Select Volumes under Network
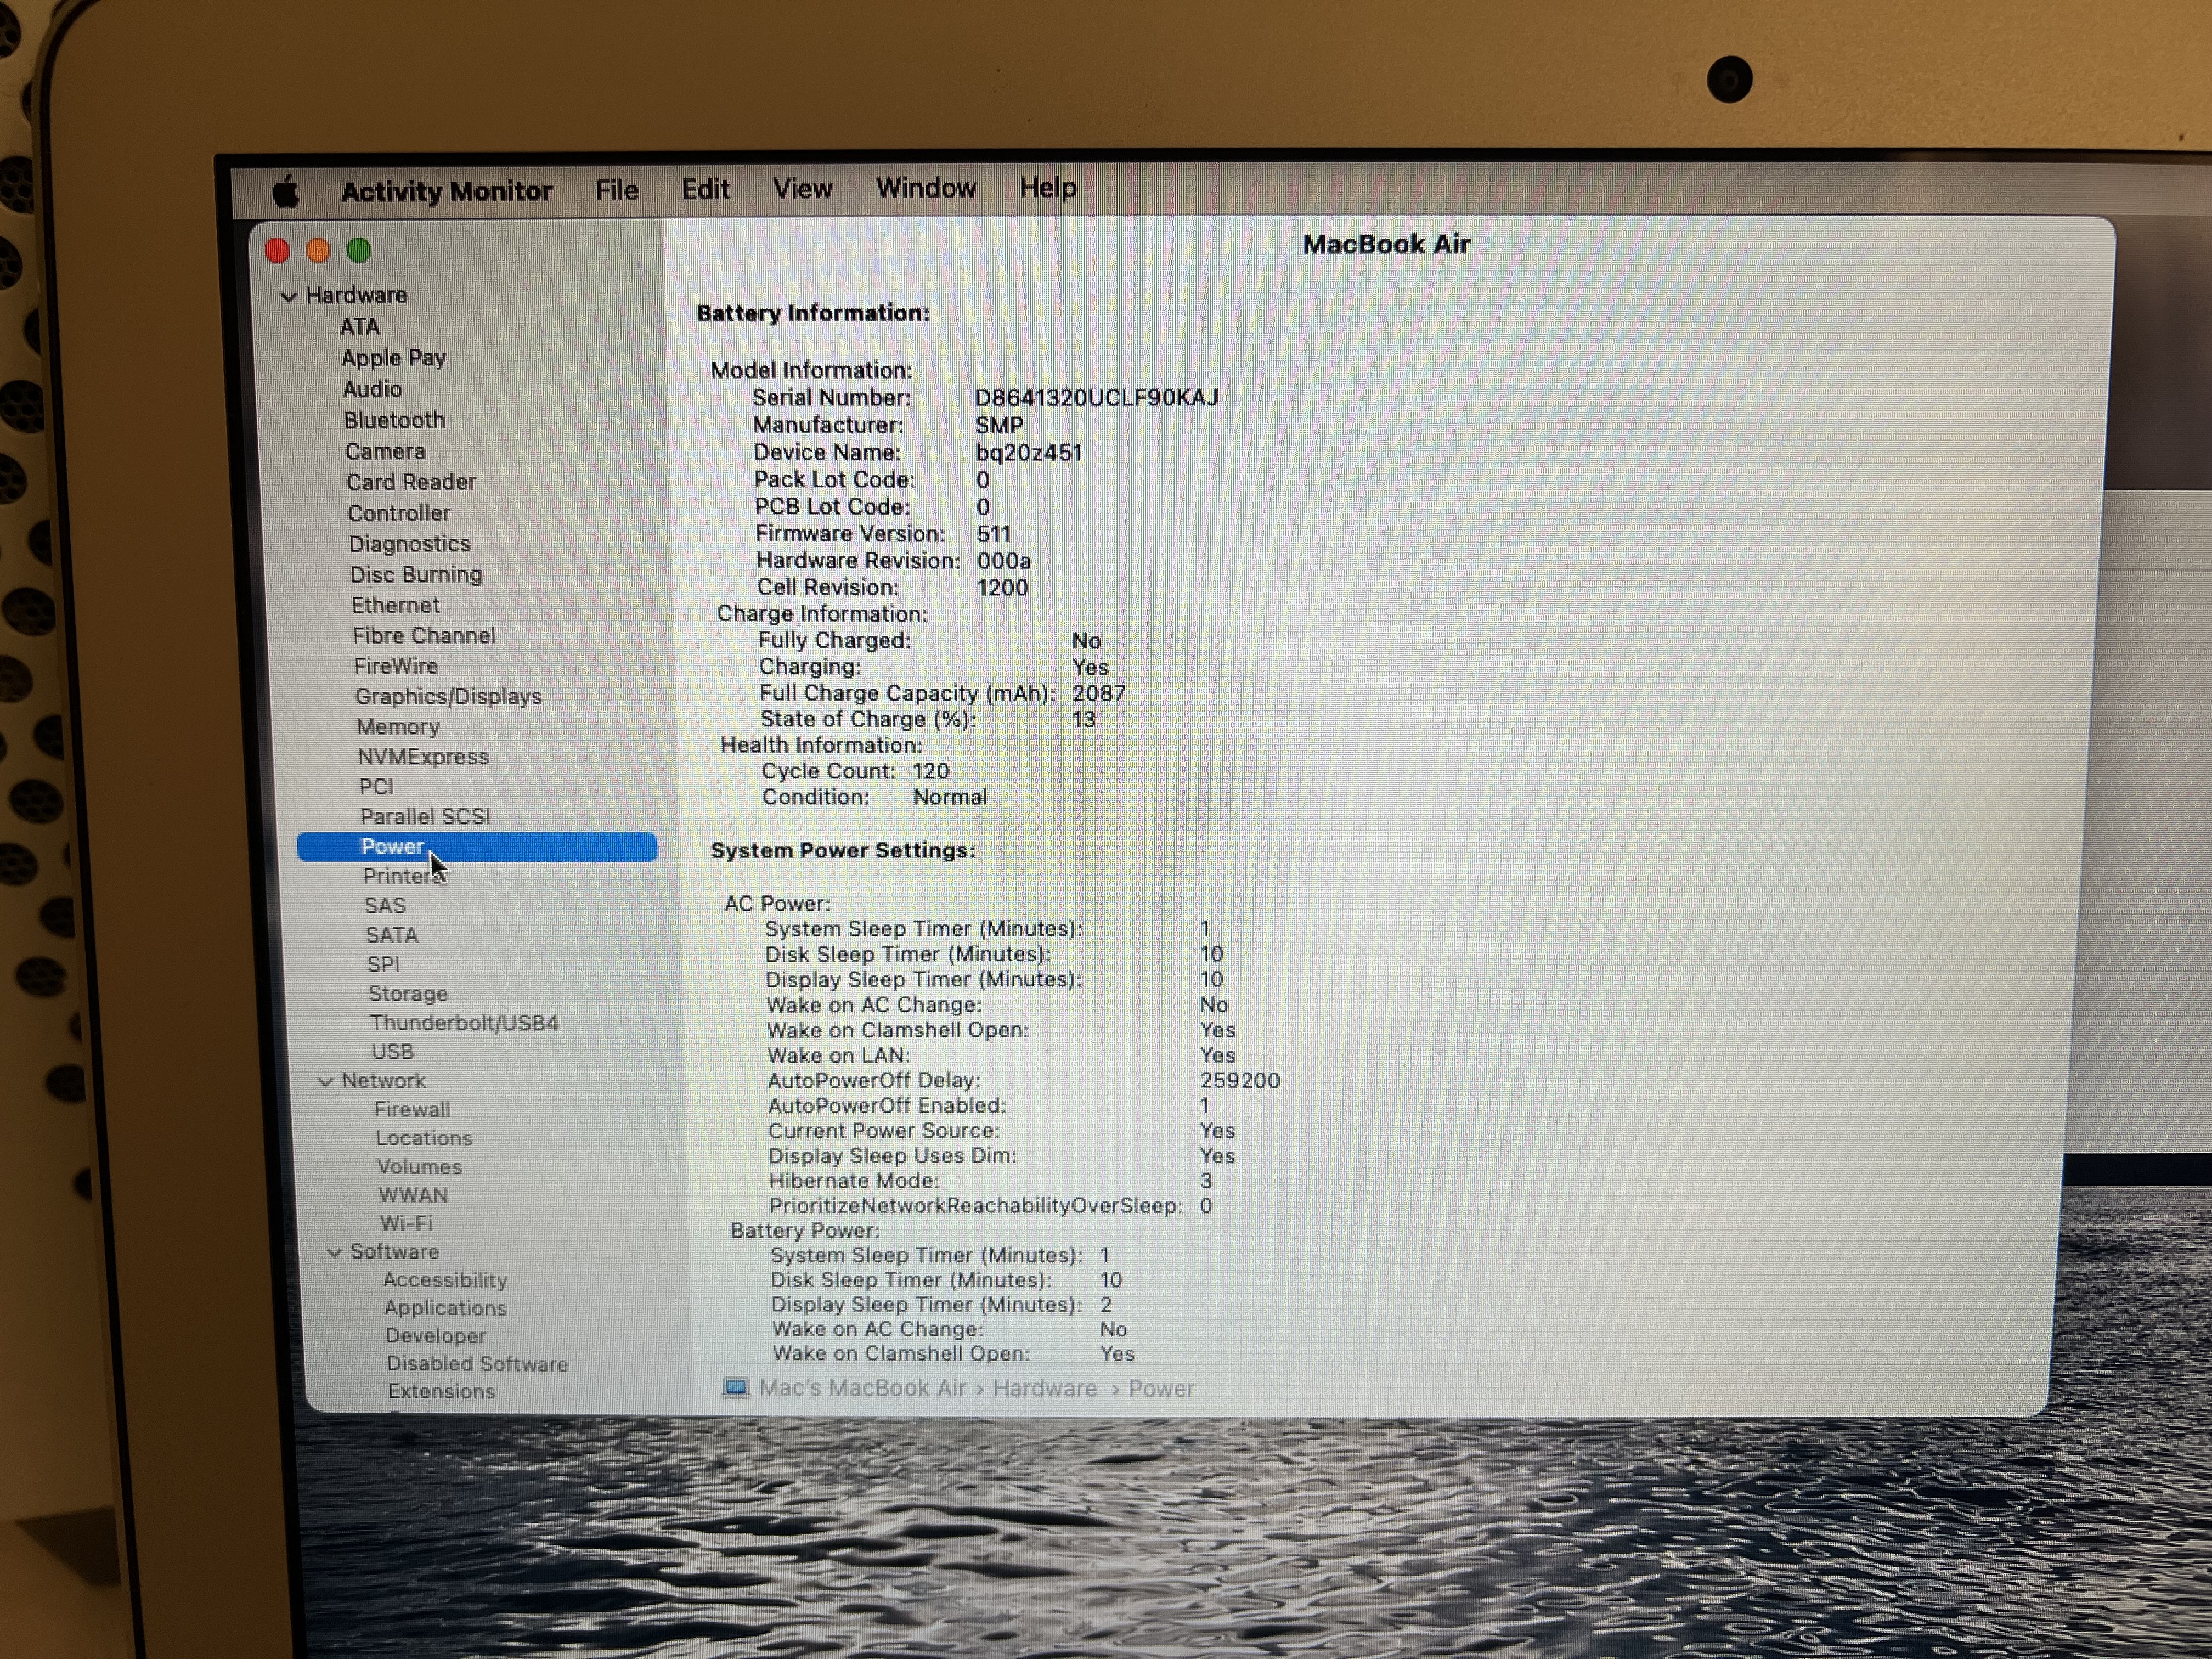2212x1659 pixels. click(x=419, y=1167)
